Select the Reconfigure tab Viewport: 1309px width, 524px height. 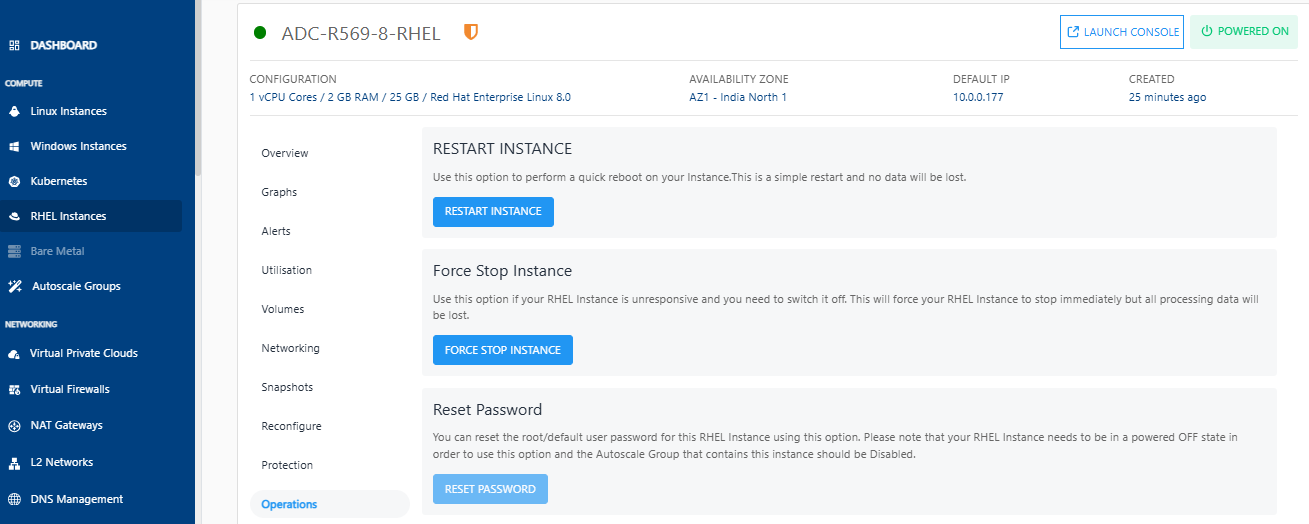point(292,426)
